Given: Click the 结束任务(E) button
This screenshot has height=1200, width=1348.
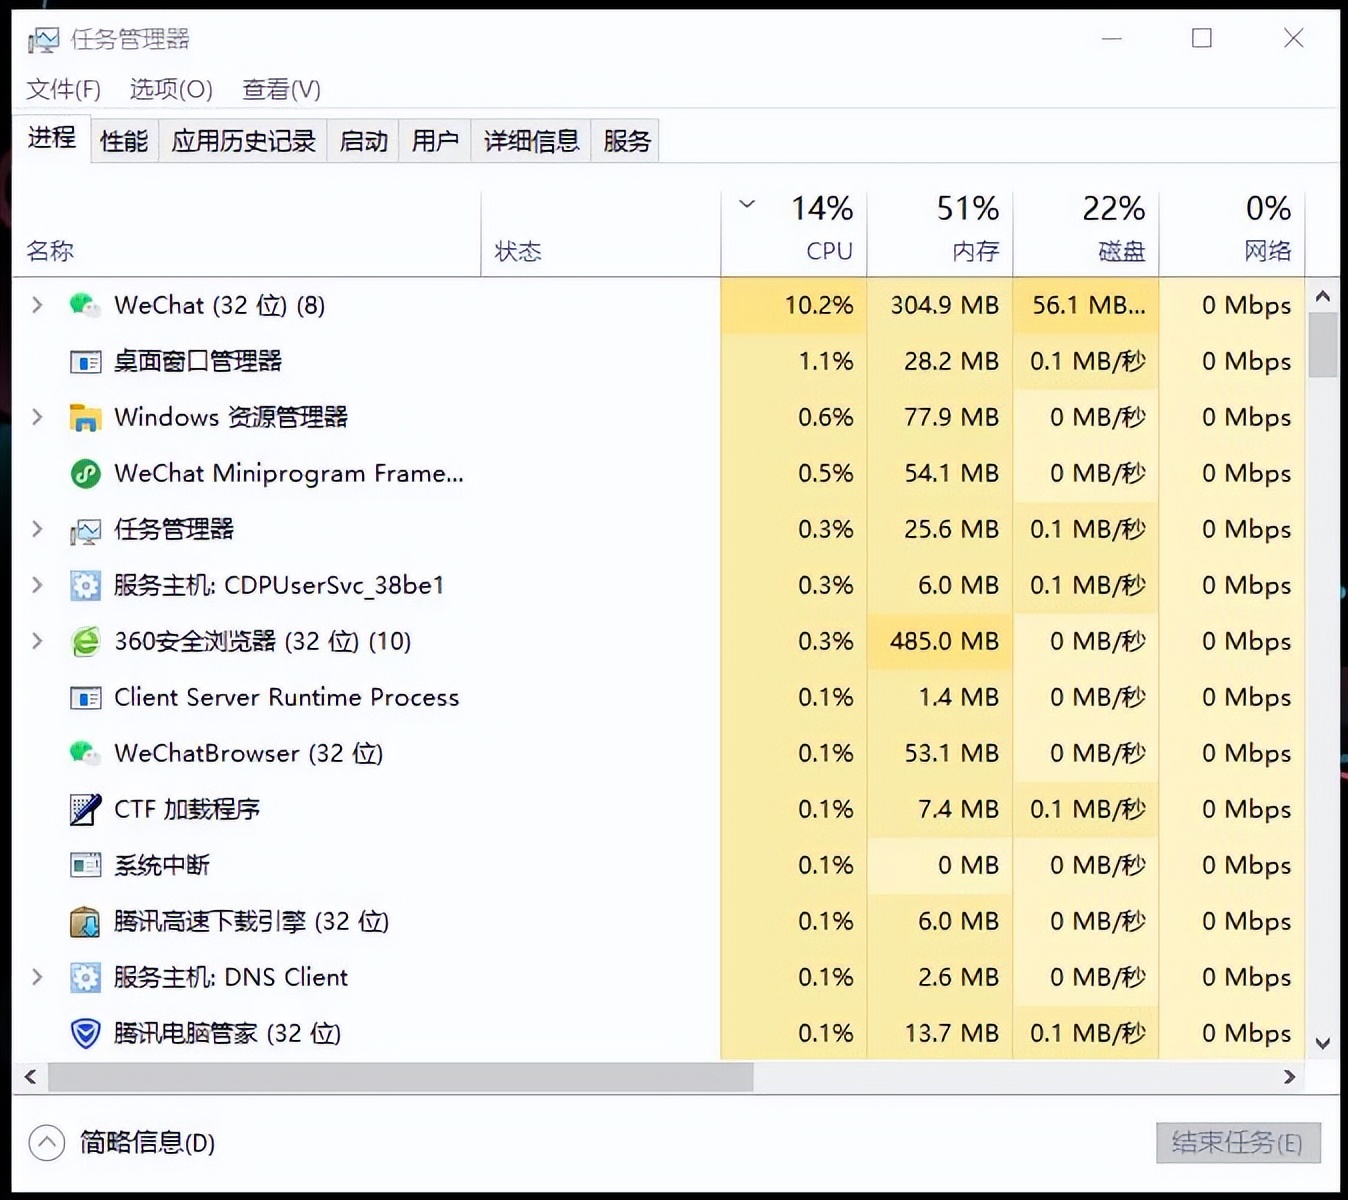Looking at the screenshot, I should pos(1238,1143).
